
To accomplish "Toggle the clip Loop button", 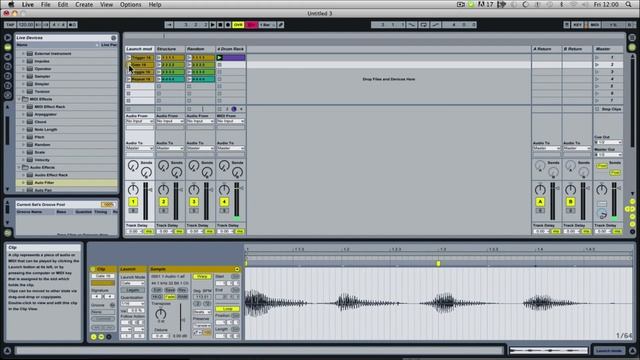I will (x=227, y=309).
